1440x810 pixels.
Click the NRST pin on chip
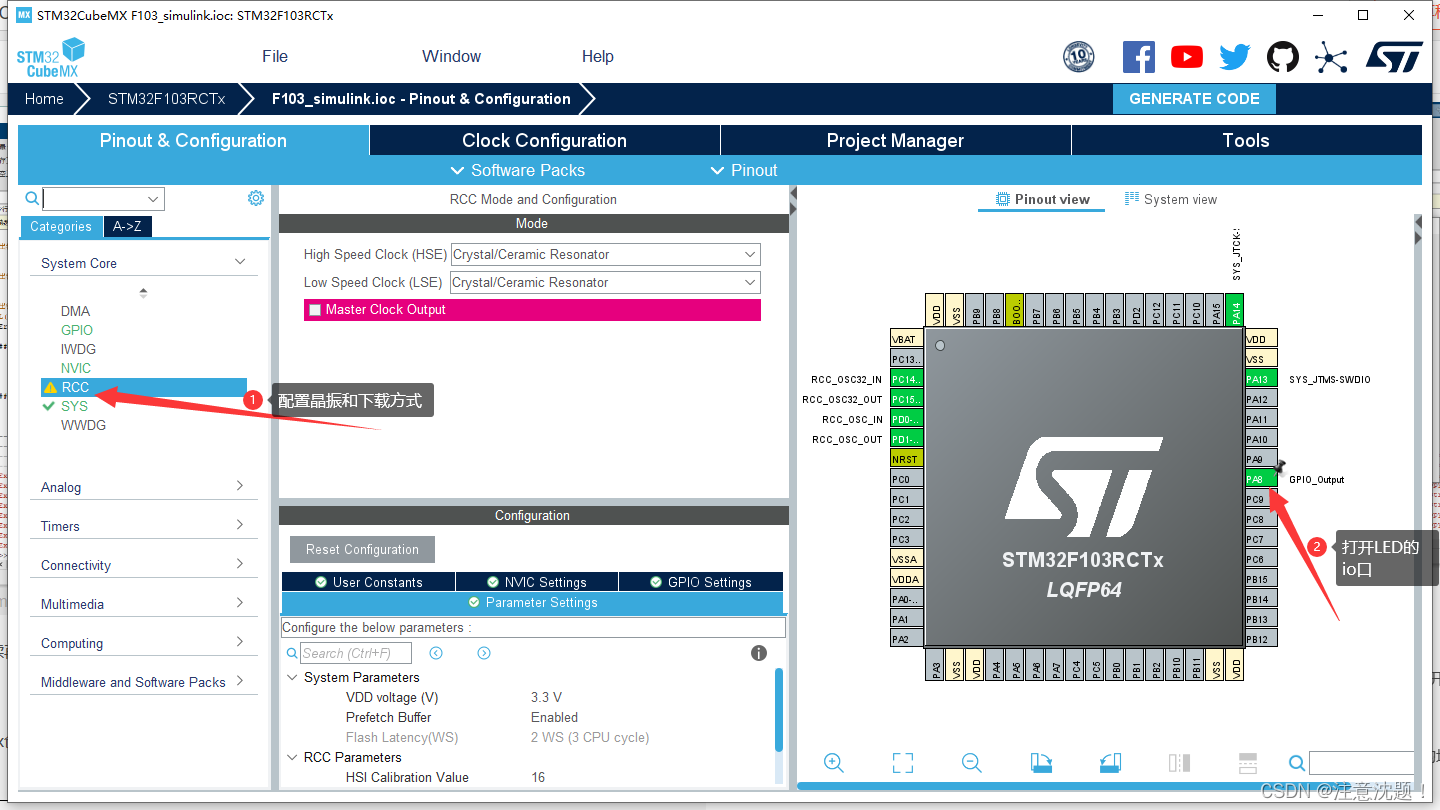coord(906,459)
